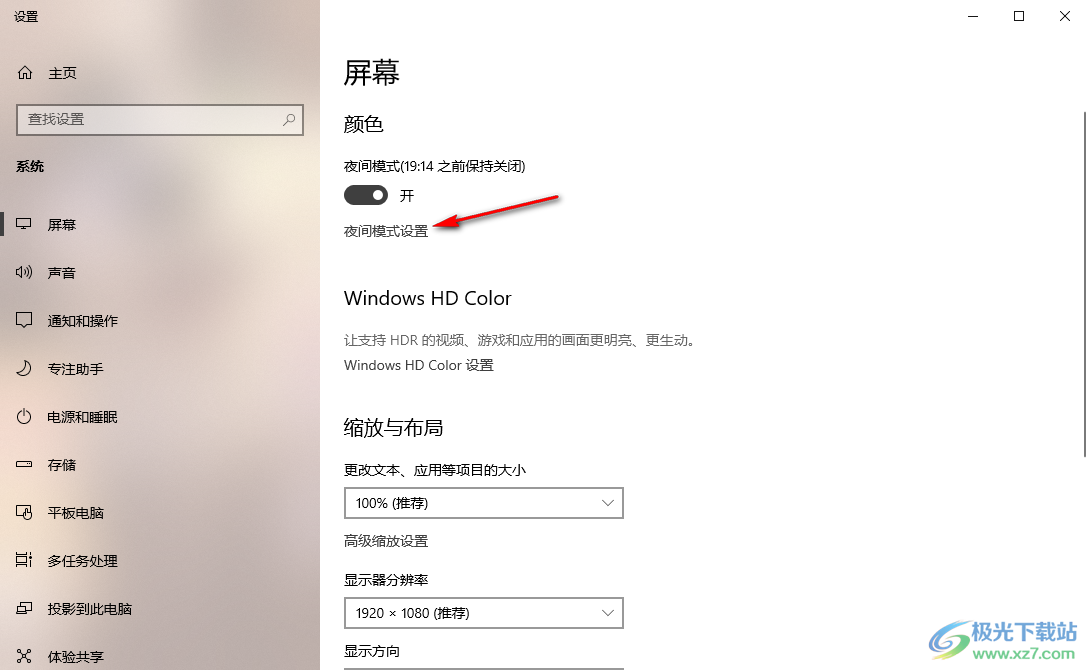Click the search magnifier icon
Image resolution: width=1088 pixels, height=670 pixels.
click(289, 119)
